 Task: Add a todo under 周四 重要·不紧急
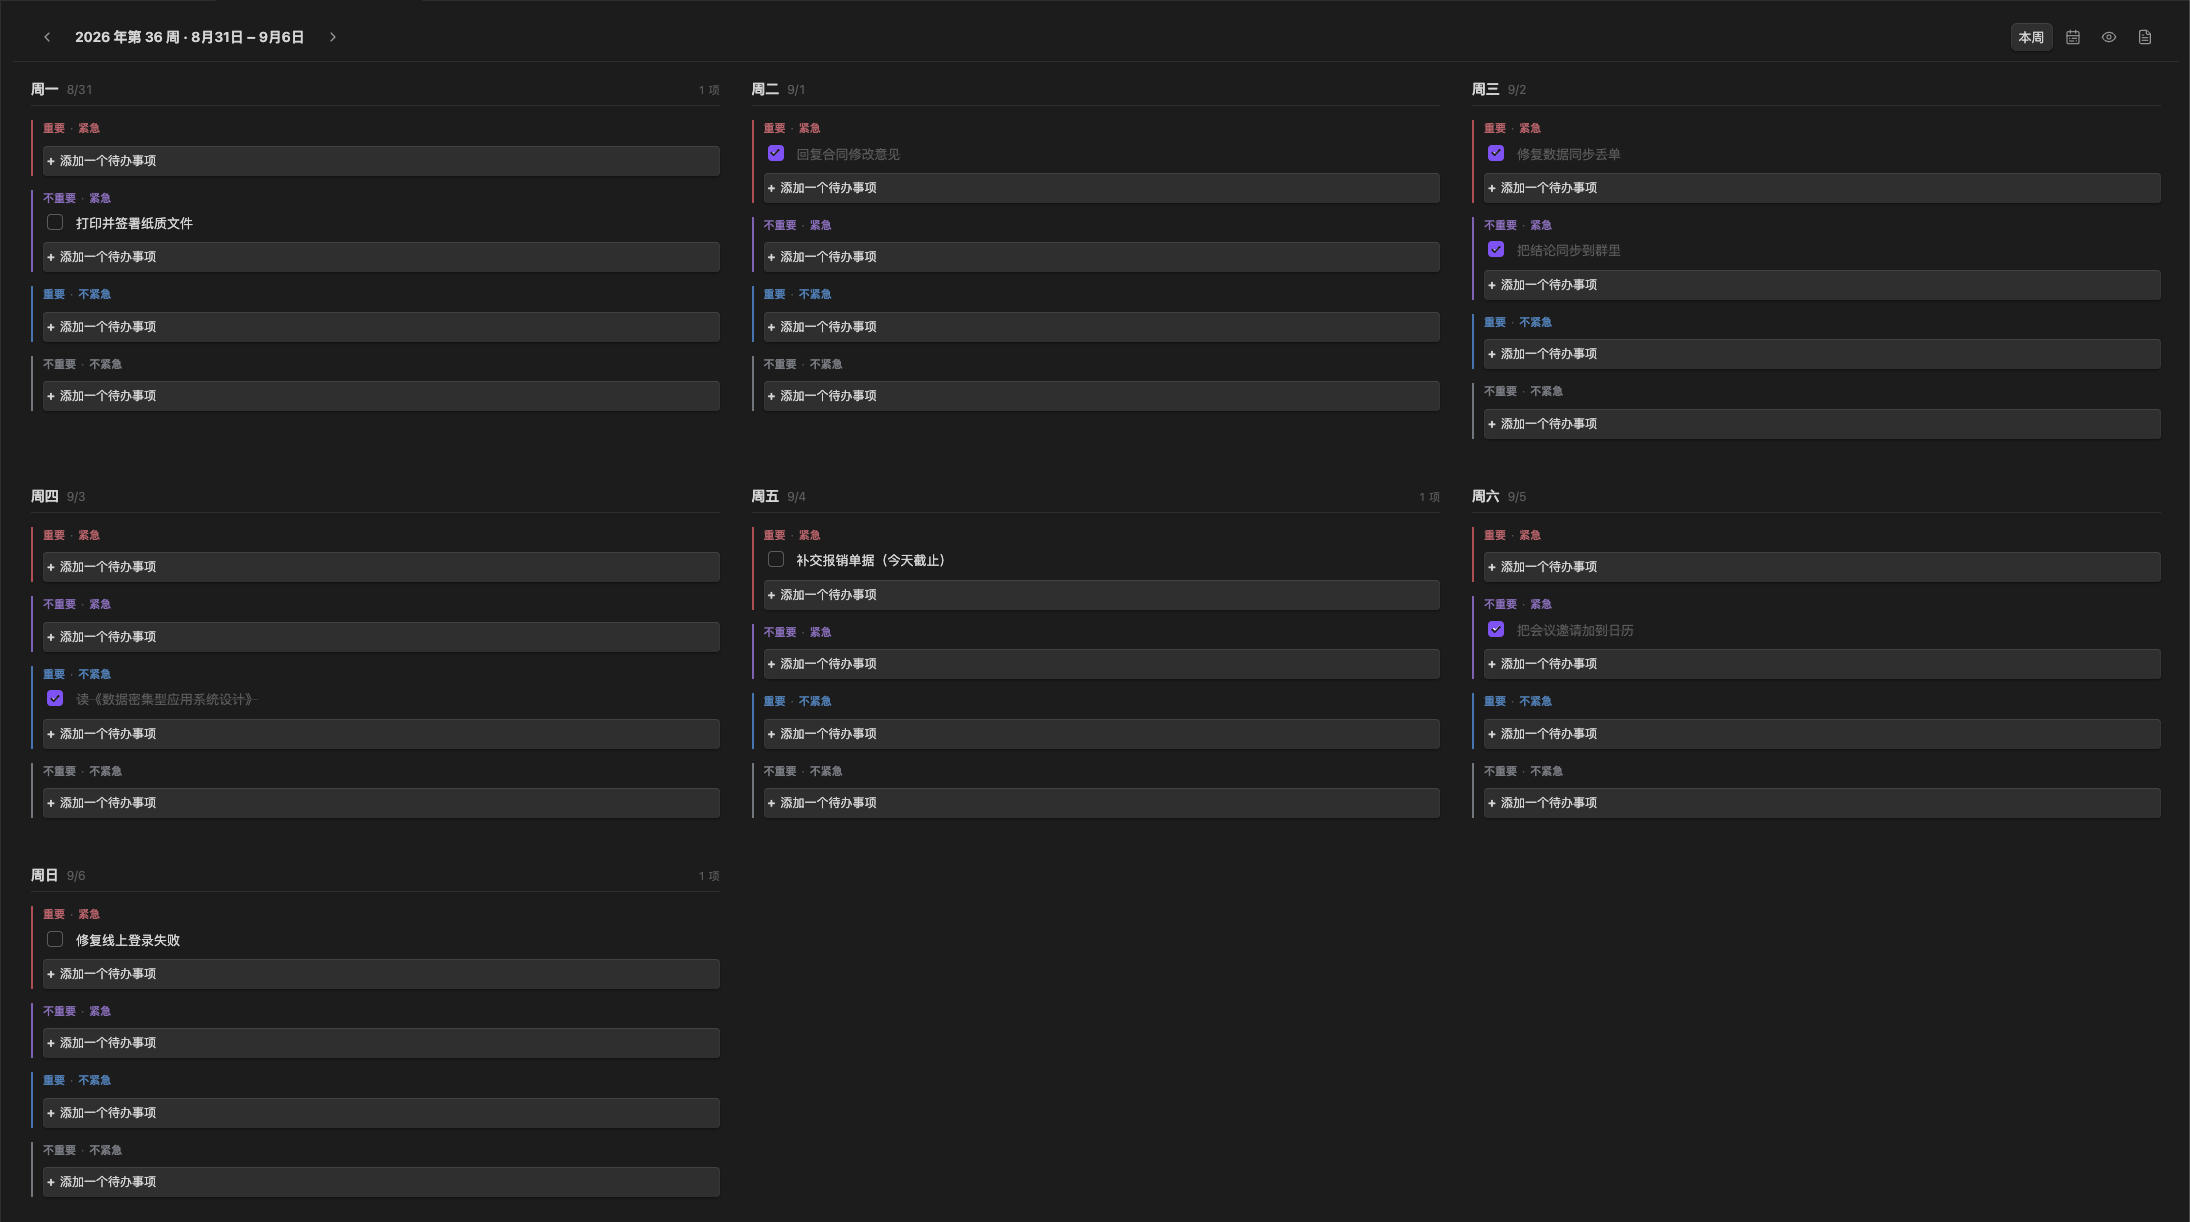point(381,734)
